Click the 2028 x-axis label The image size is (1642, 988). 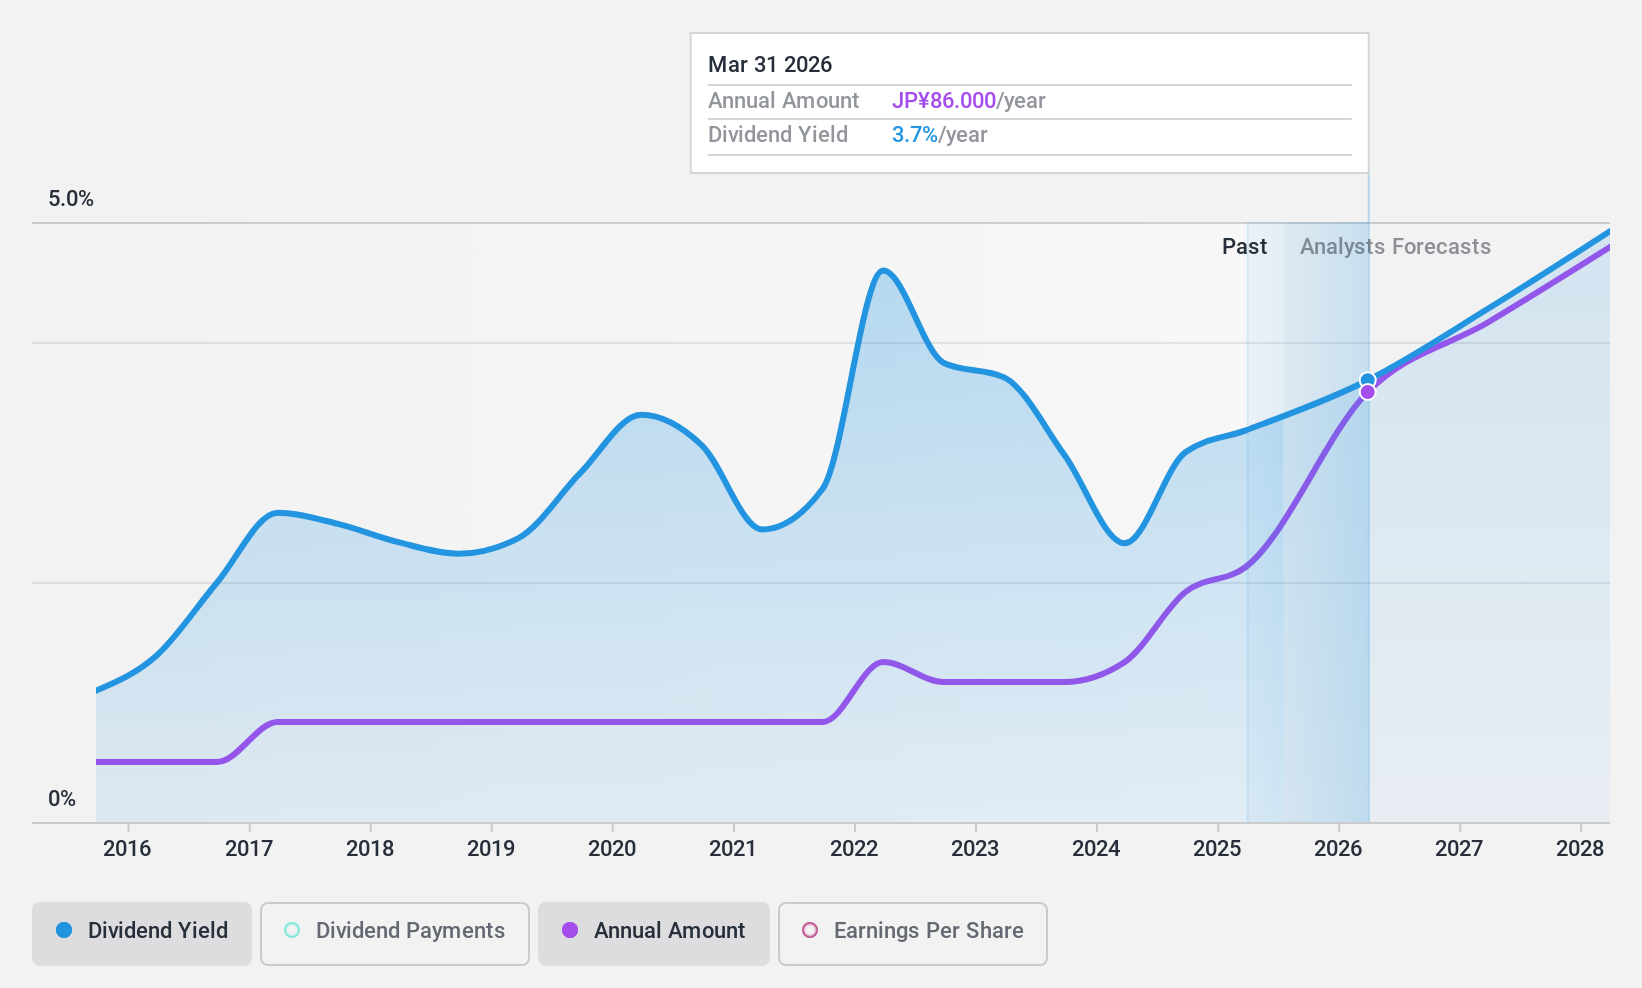tap(1580, 849)
